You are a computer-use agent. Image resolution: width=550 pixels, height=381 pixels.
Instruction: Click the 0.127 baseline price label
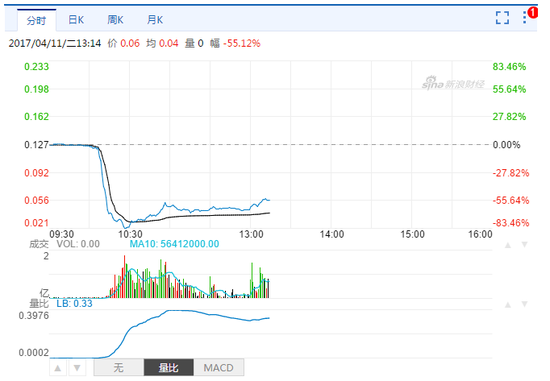36,145
